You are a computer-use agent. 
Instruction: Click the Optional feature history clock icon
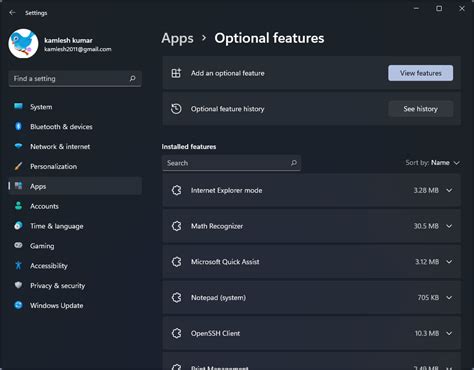point(176,109)
